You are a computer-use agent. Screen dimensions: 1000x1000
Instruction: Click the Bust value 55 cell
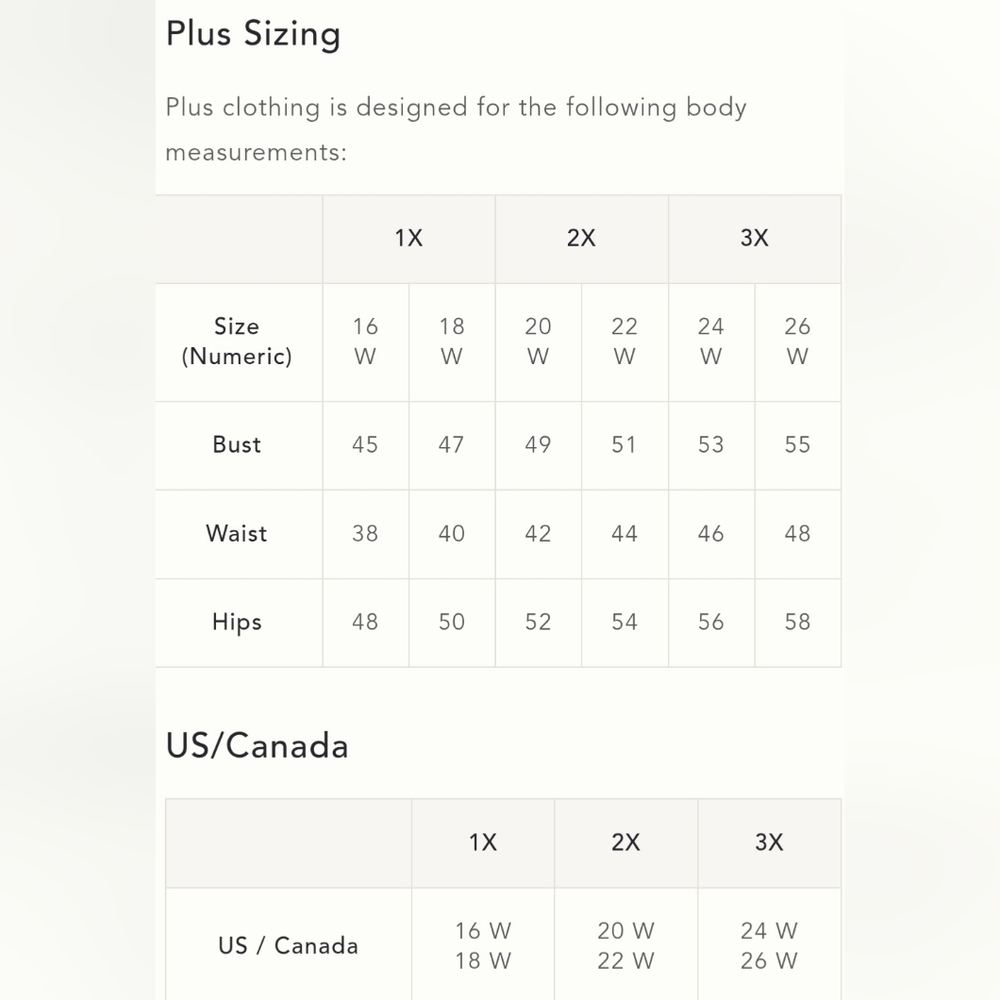pyautogui.click(x=797, y=445)
